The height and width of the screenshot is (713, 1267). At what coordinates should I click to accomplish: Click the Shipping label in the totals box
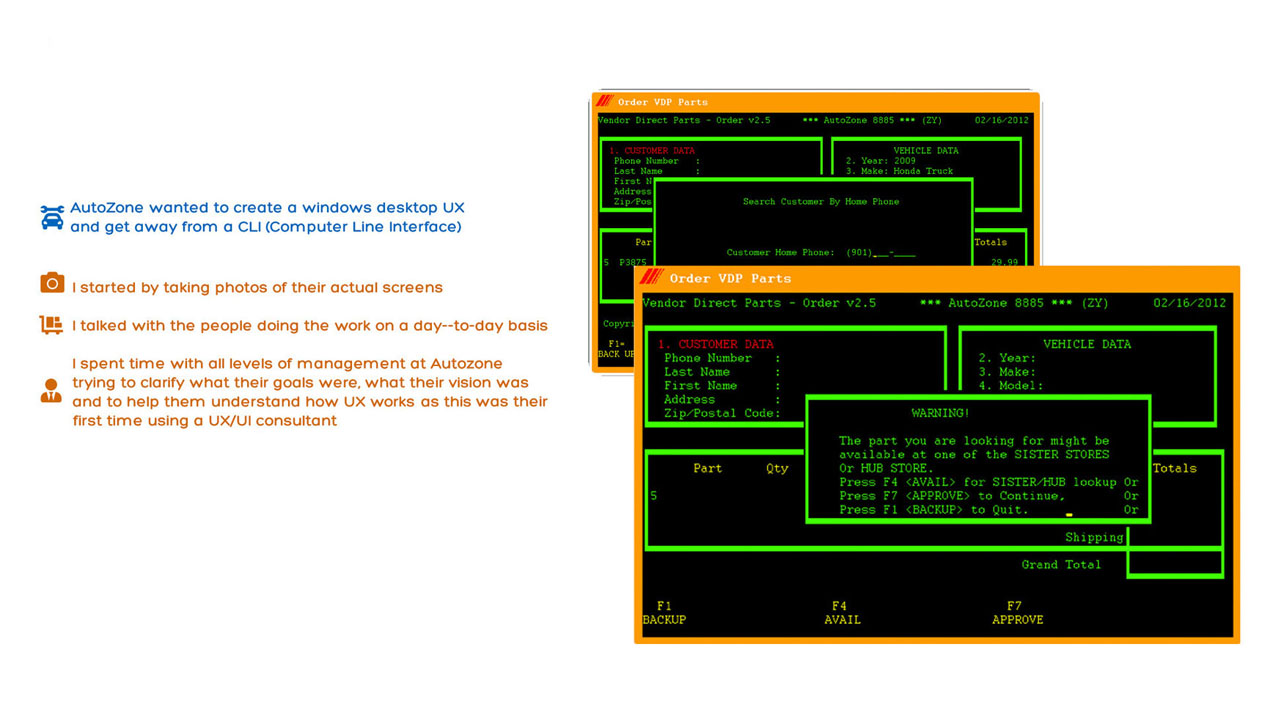pos(1093,538)
